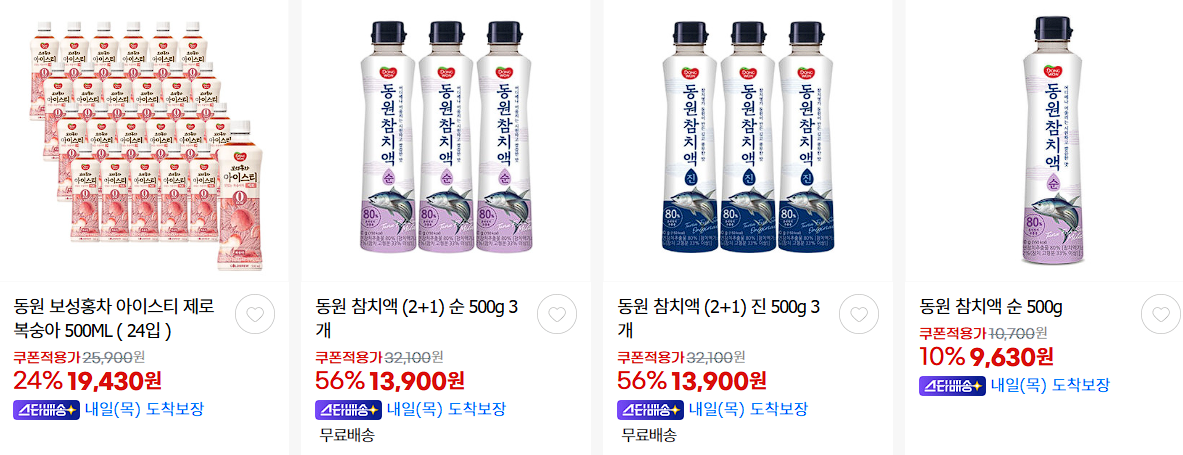The width and height of the screenshot is (1183, 455).
Task: Click star delivery badge under 참치액 순 3개
Action: 348,410
